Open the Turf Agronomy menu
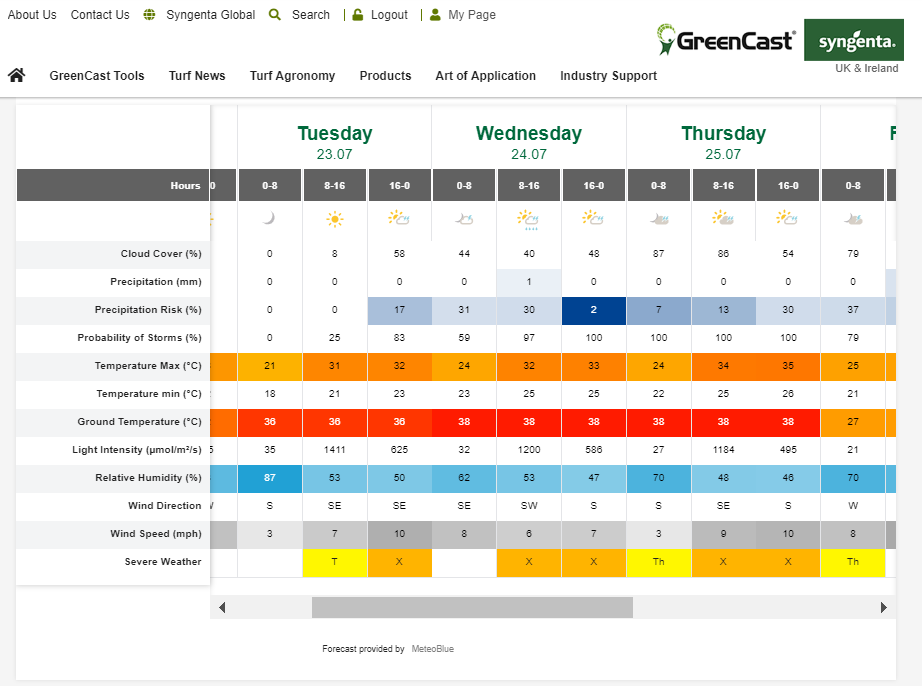The height and width of the screenshot is (686, 922). [x=292, y=76]
